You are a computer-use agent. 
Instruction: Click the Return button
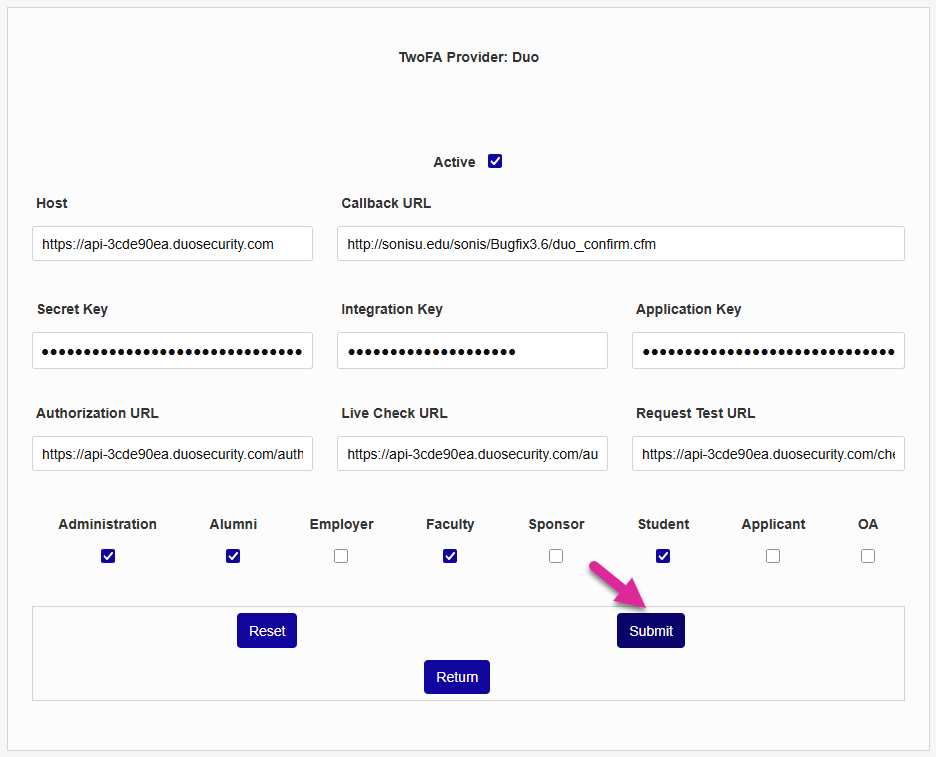click(x=457, y=677)
